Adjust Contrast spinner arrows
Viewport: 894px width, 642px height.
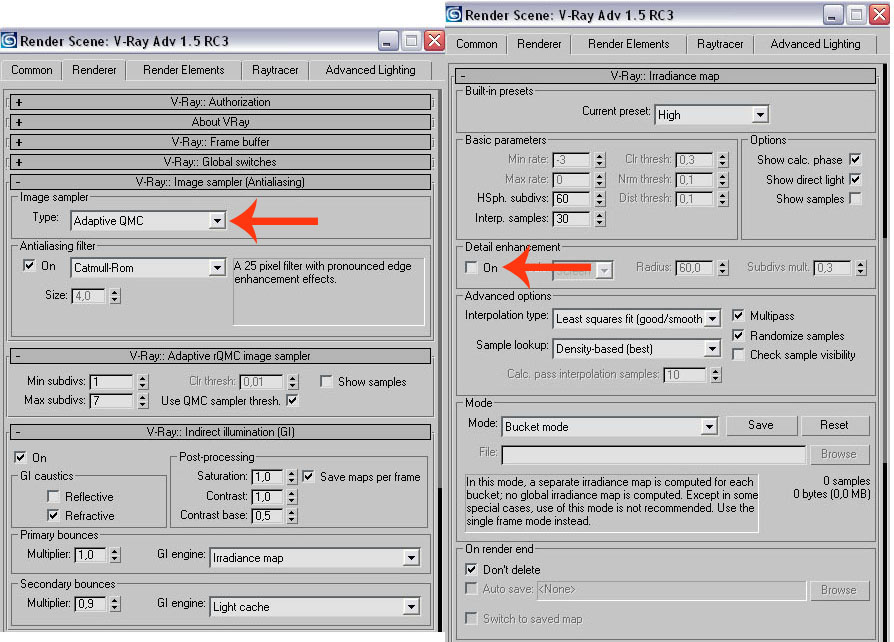pyautogui.click(x=292, y=497)
